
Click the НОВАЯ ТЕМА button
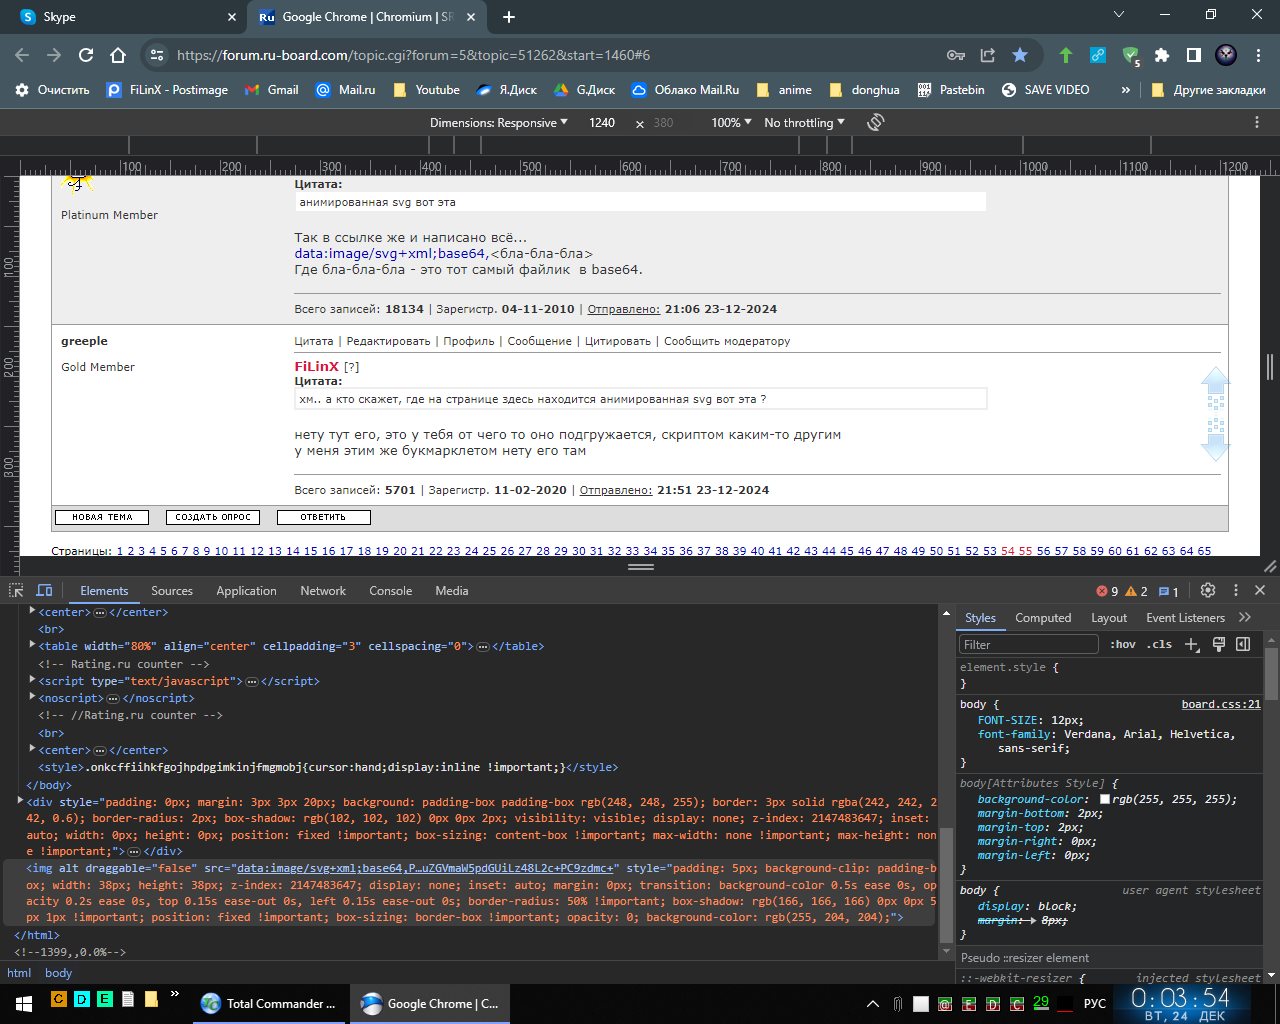[102, 517]
